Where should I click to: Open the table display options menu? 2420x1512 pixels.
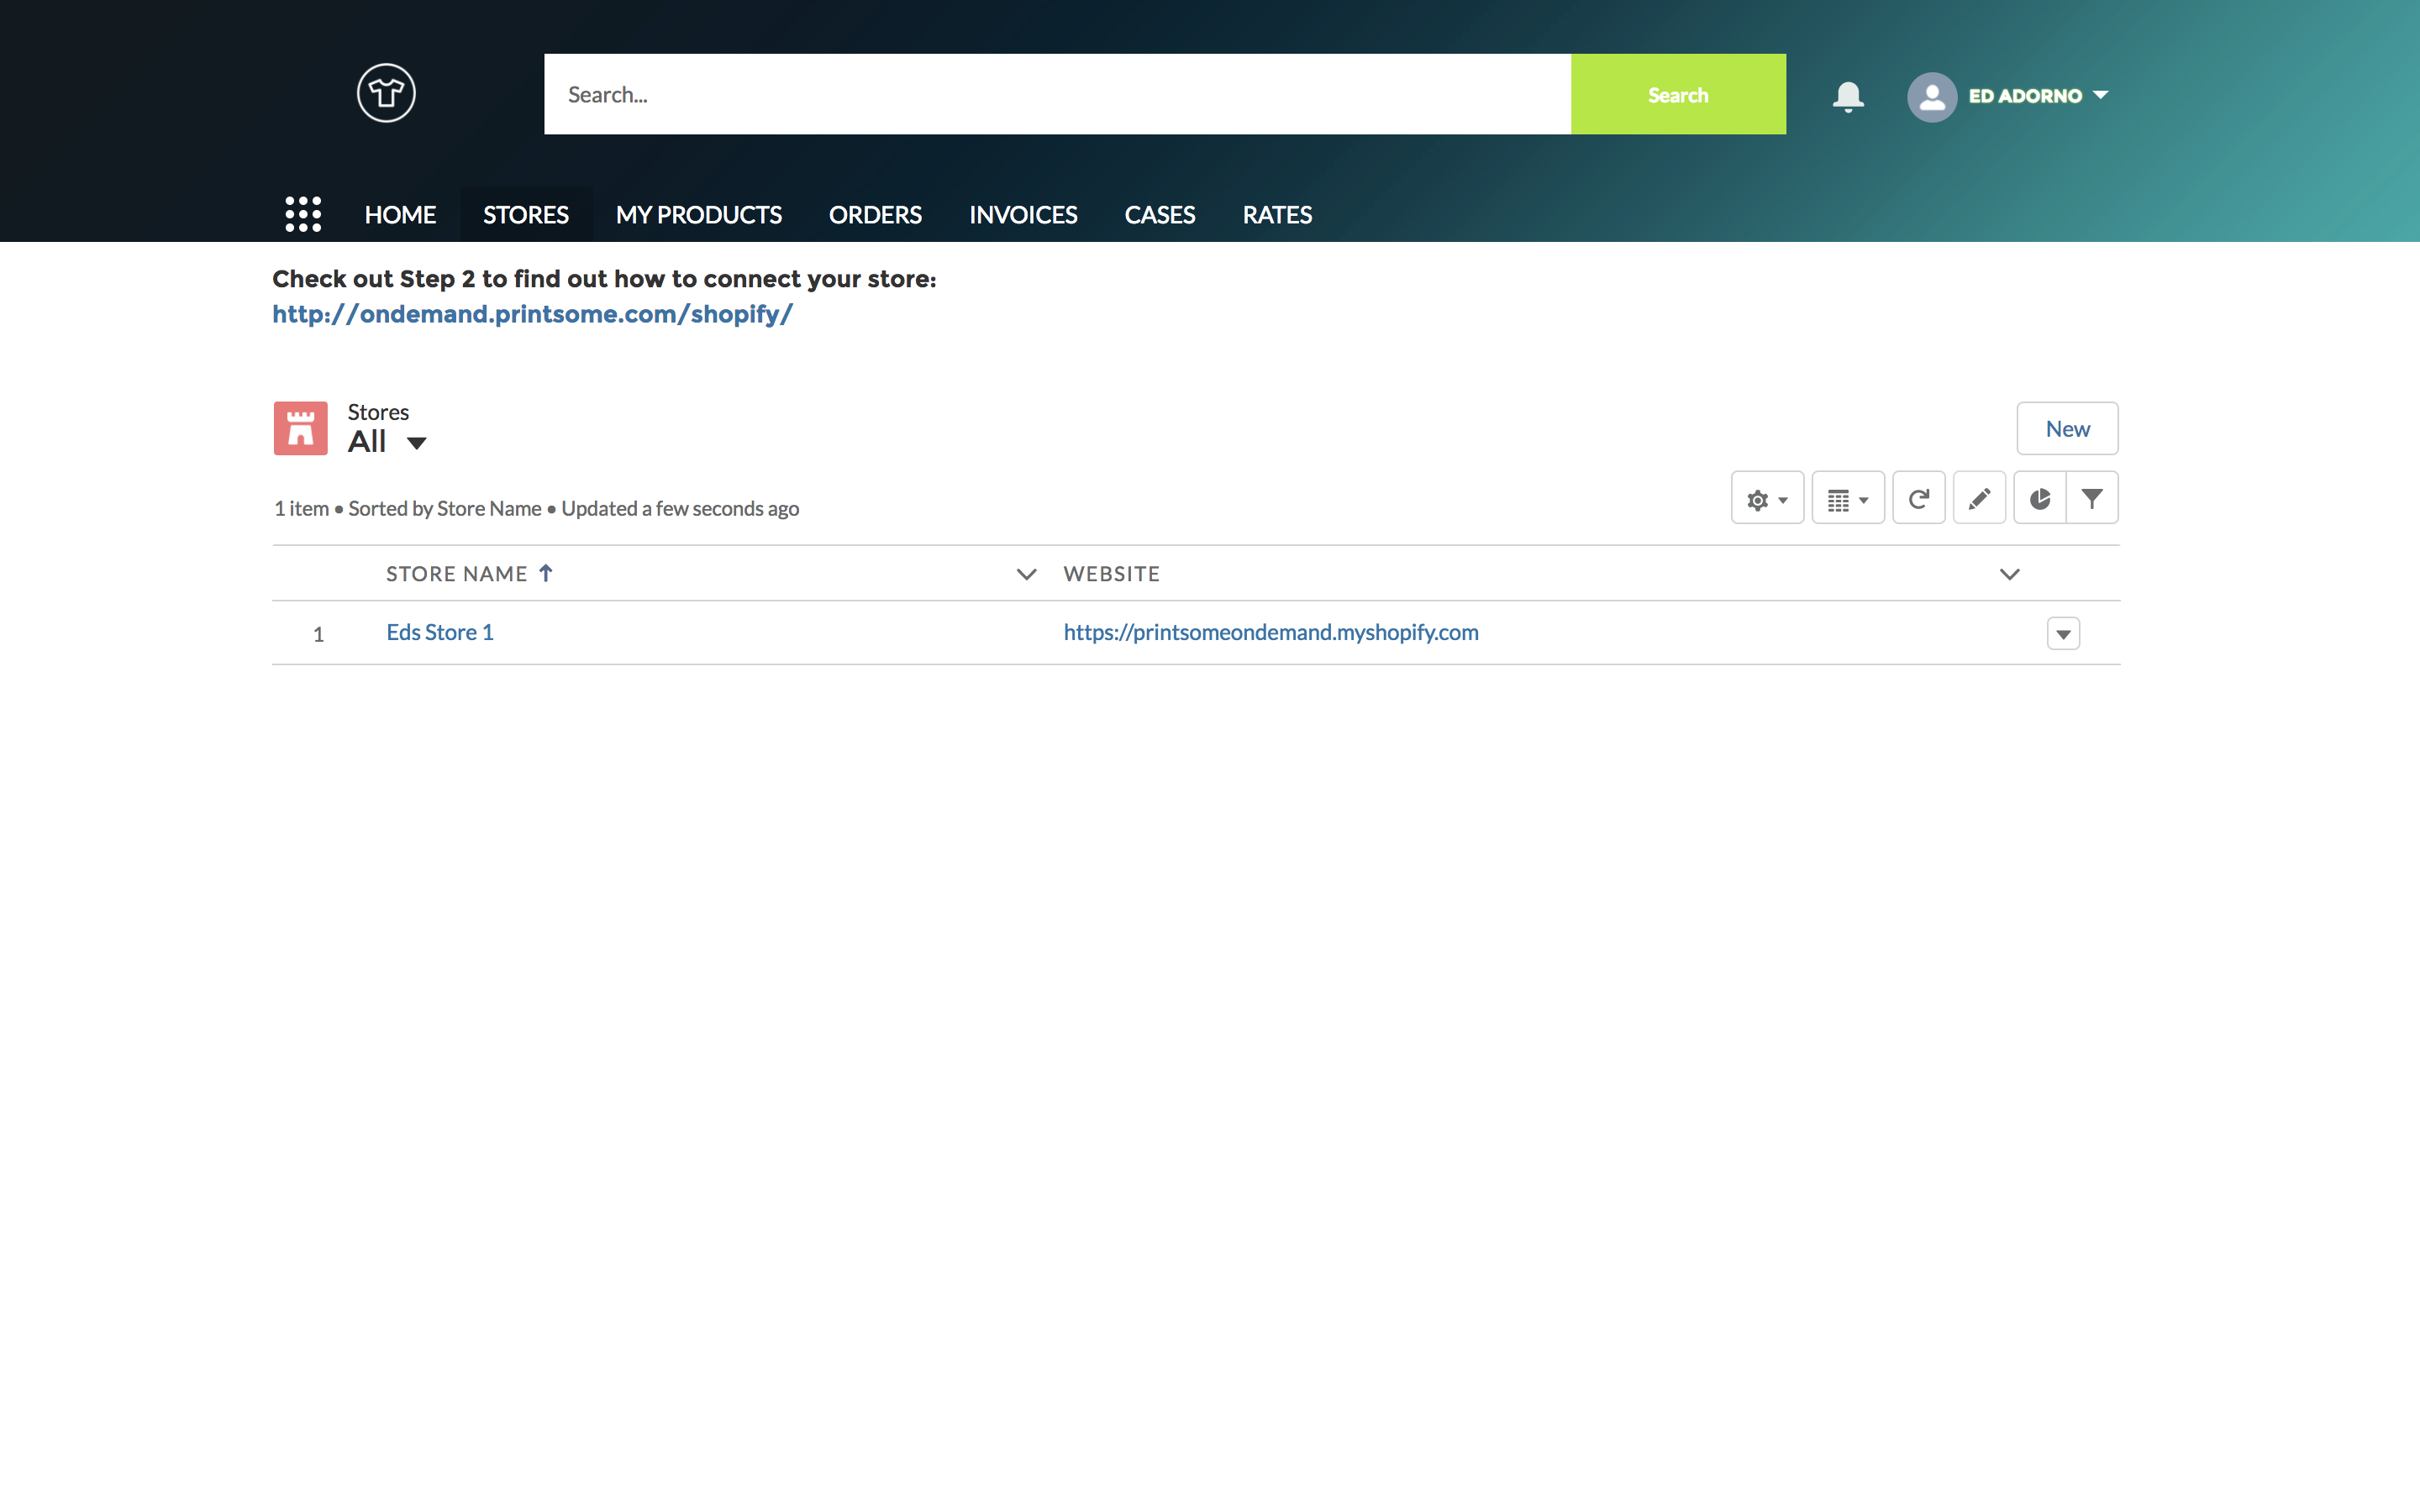click(x=1847, y=498)
